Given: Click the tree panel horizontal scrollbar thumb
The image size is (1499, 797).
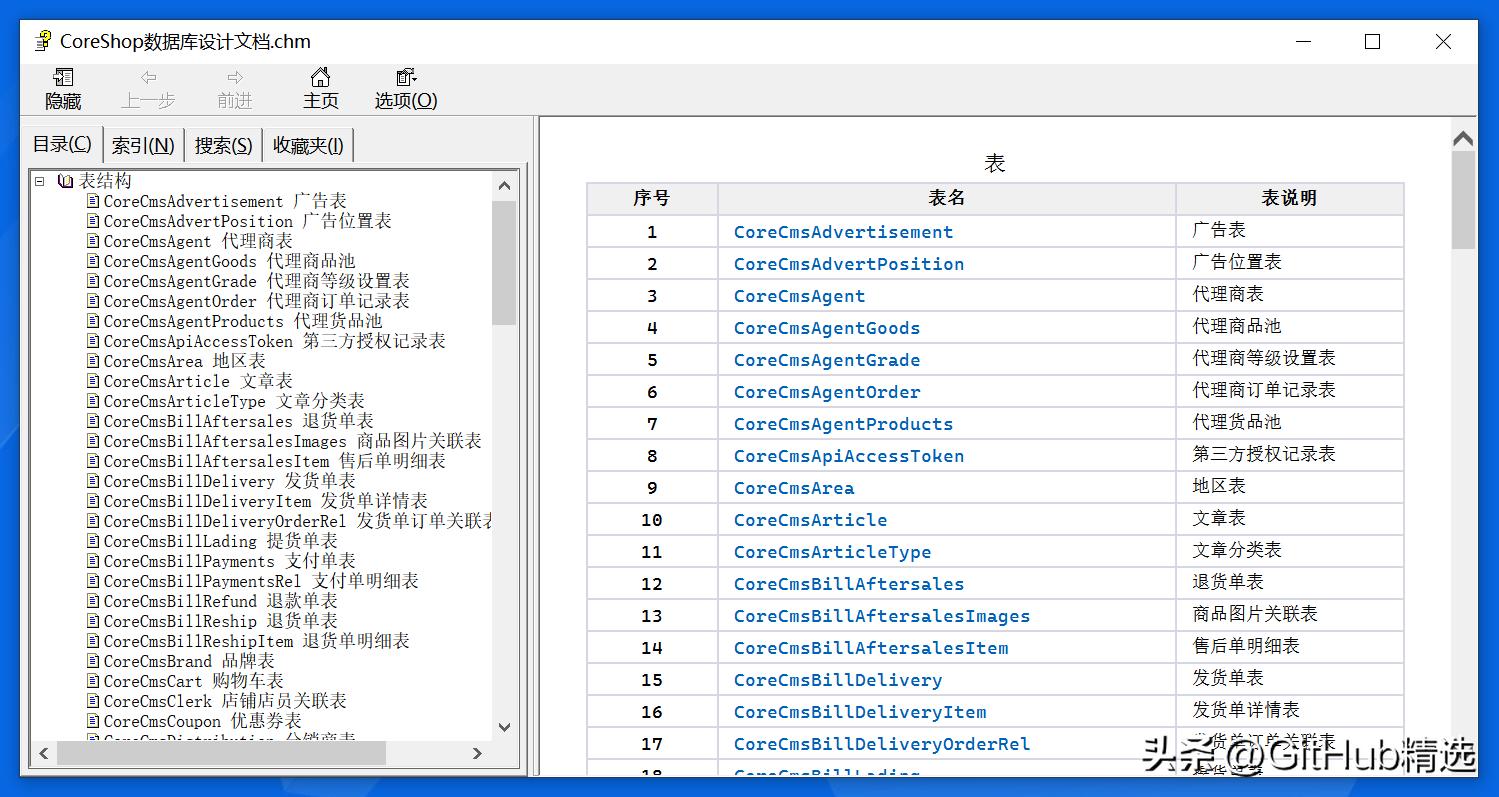Looking at the screenshot, I should (x=221, y=753).
